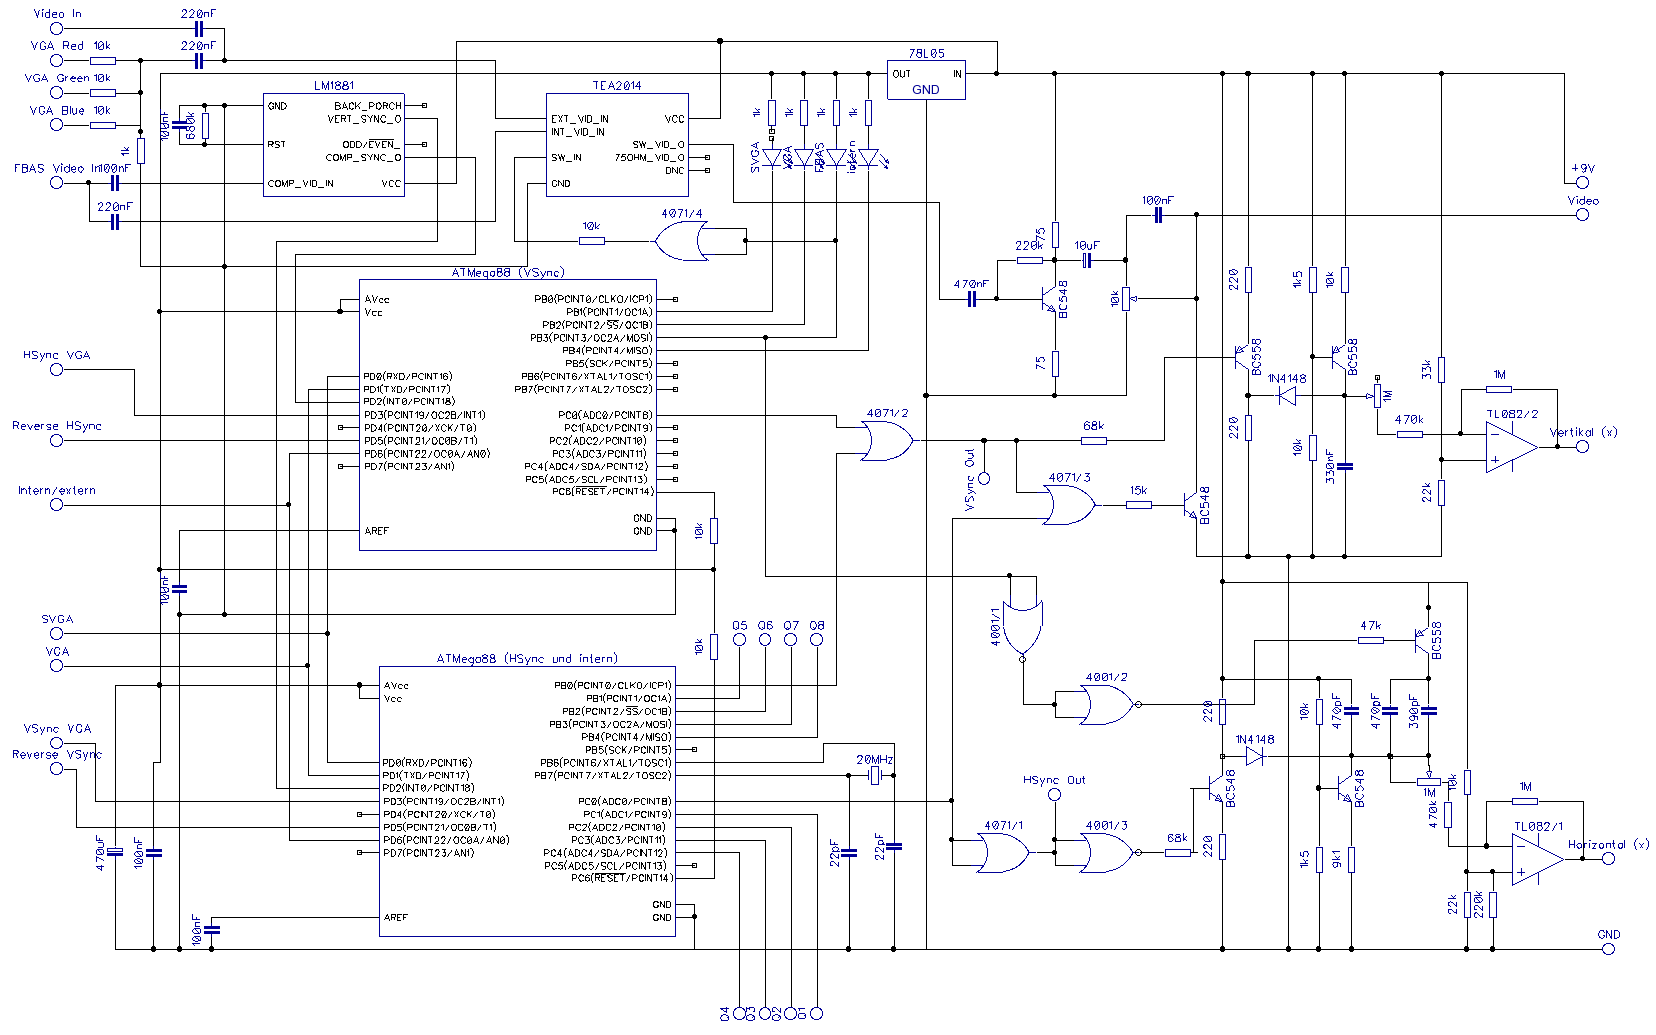Click the +9V supply terminal circle

coord(1582,183)
